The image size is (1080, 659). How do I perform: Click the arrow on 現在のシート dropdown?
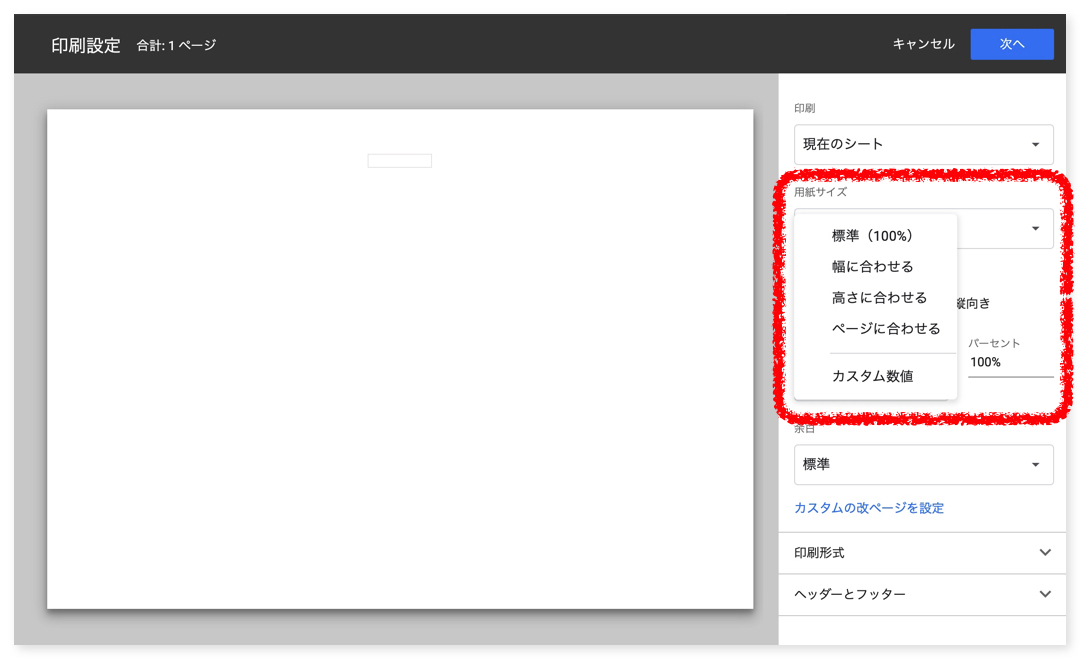(x=1035, y=145)
